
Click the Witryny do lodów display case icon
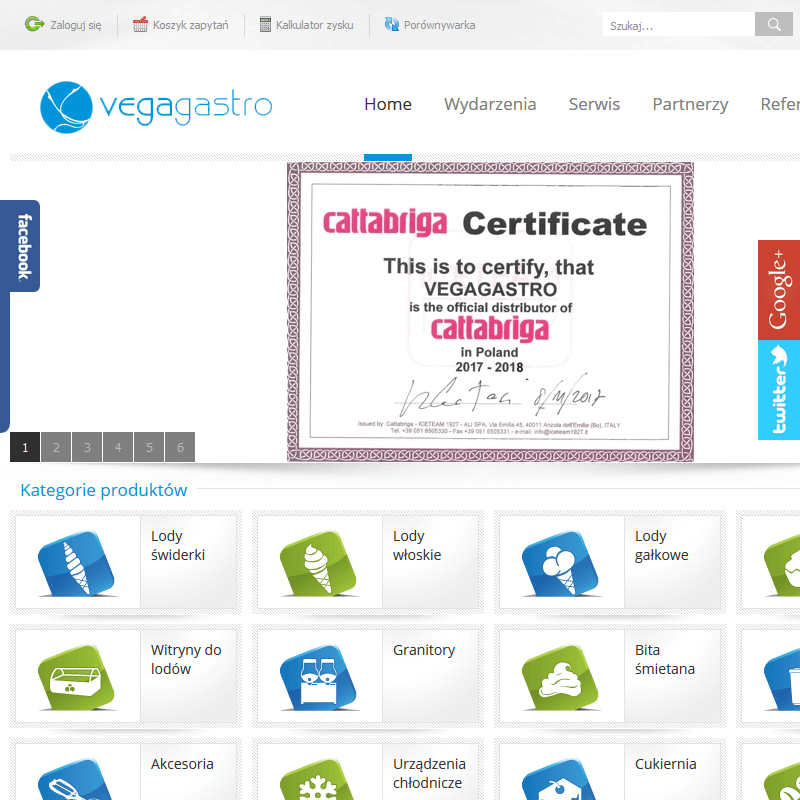pyautogui.click(x=77, y=678)
